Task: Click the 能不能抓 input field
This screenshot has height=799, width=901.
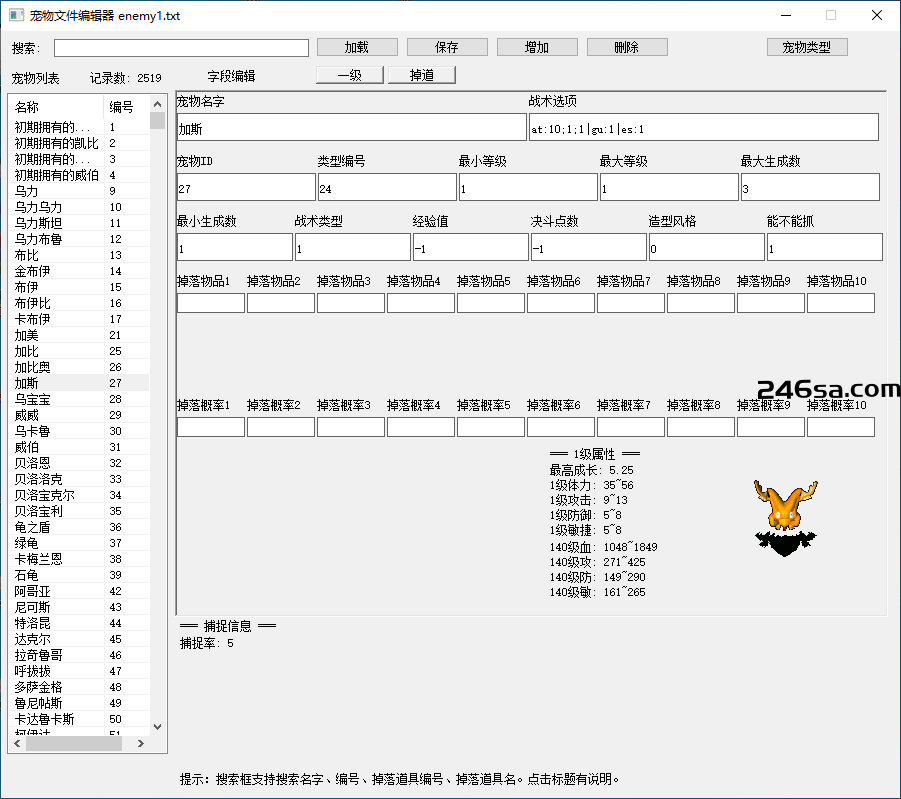Action: 825,247
